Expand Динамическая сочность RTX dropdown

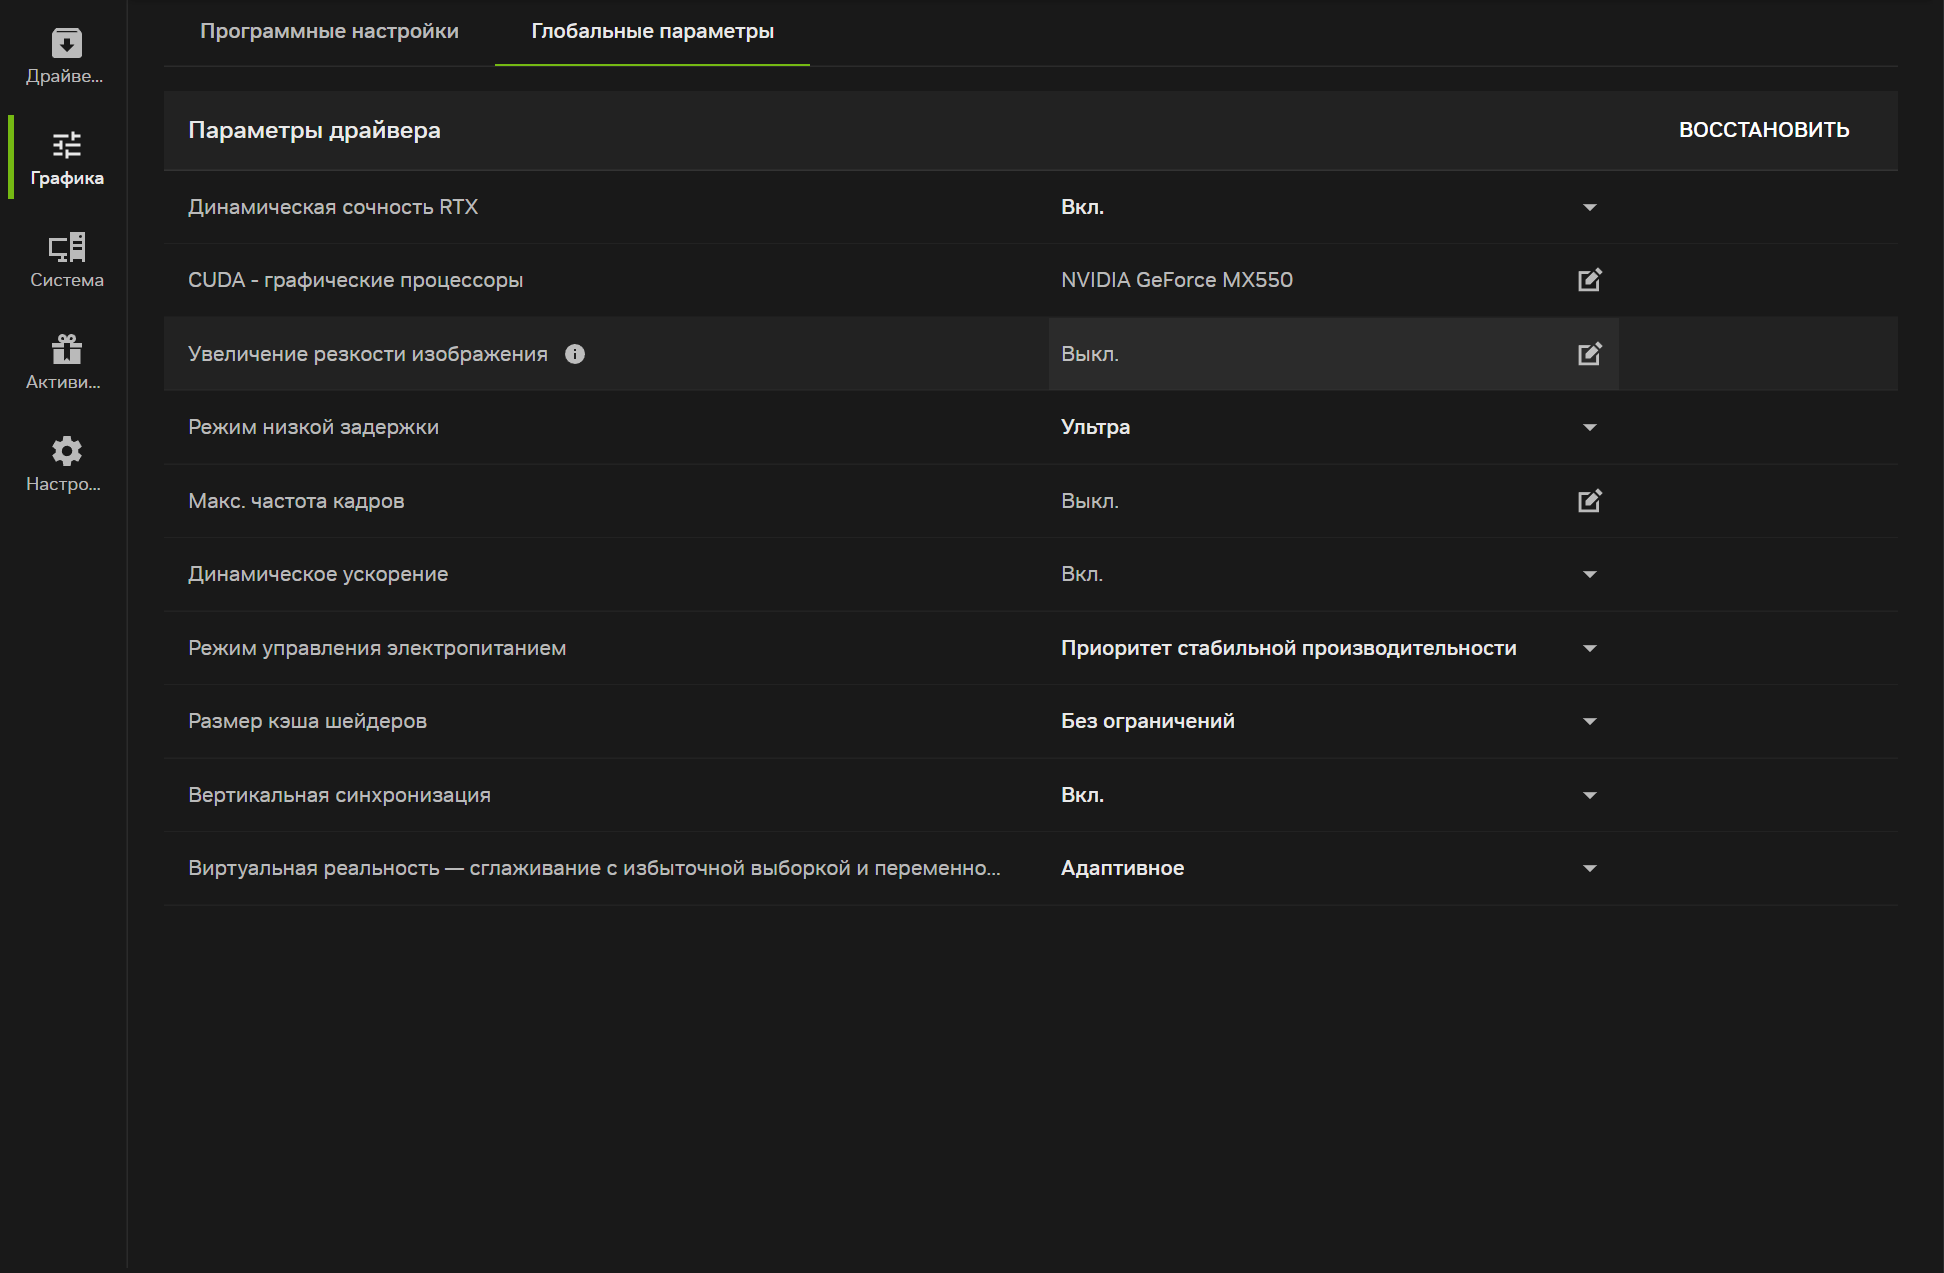tap(1589, 207)
